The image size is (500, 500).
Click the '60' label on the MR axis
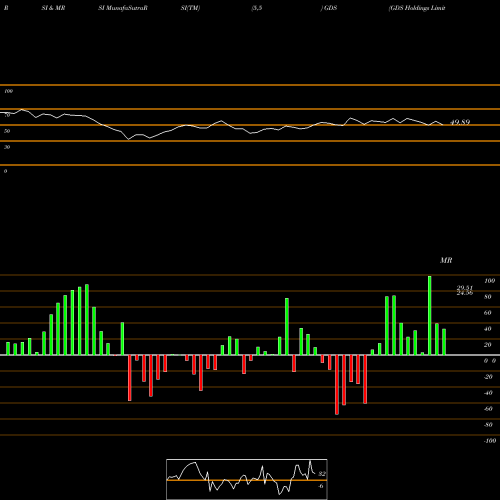(x=488, y=313)
